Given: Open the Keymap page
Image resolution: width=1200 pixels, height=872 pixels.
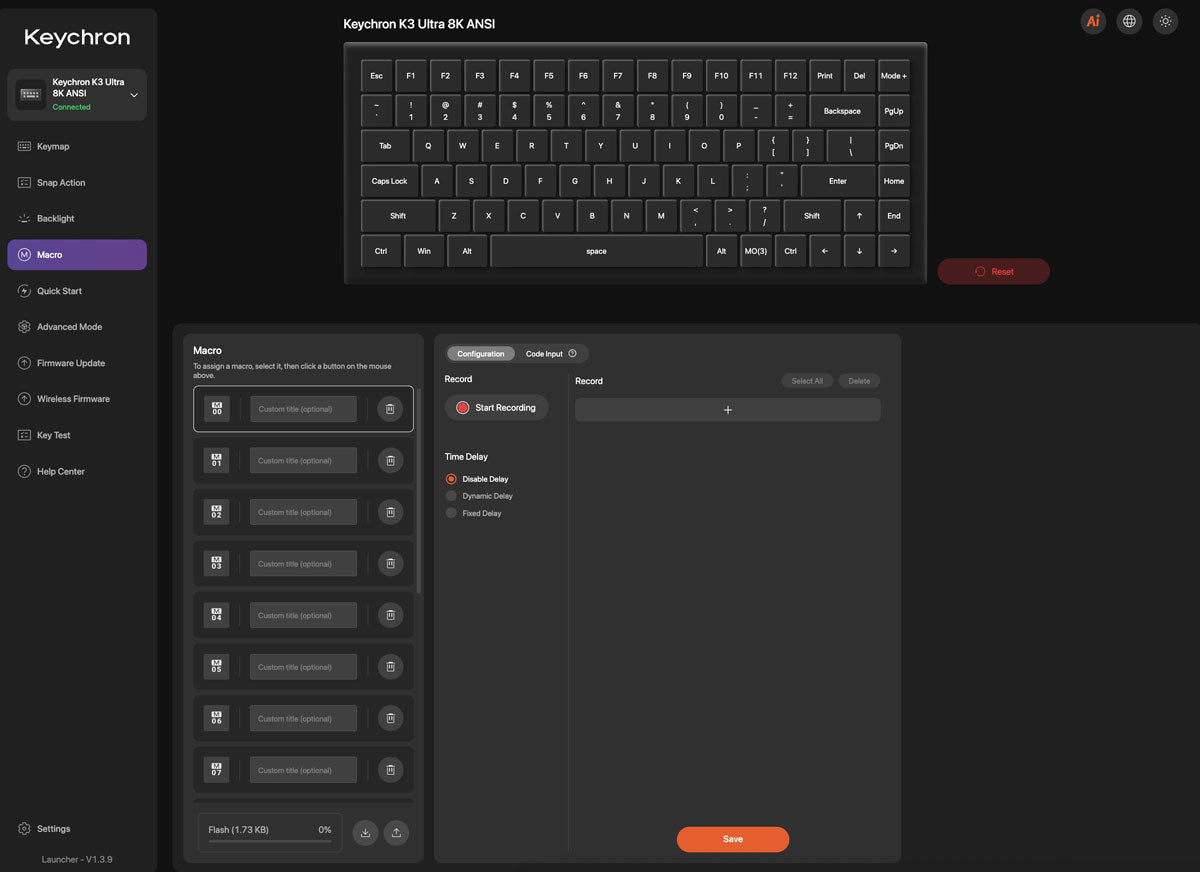Looking at the screenshot, I should click(x=77, y=146).
